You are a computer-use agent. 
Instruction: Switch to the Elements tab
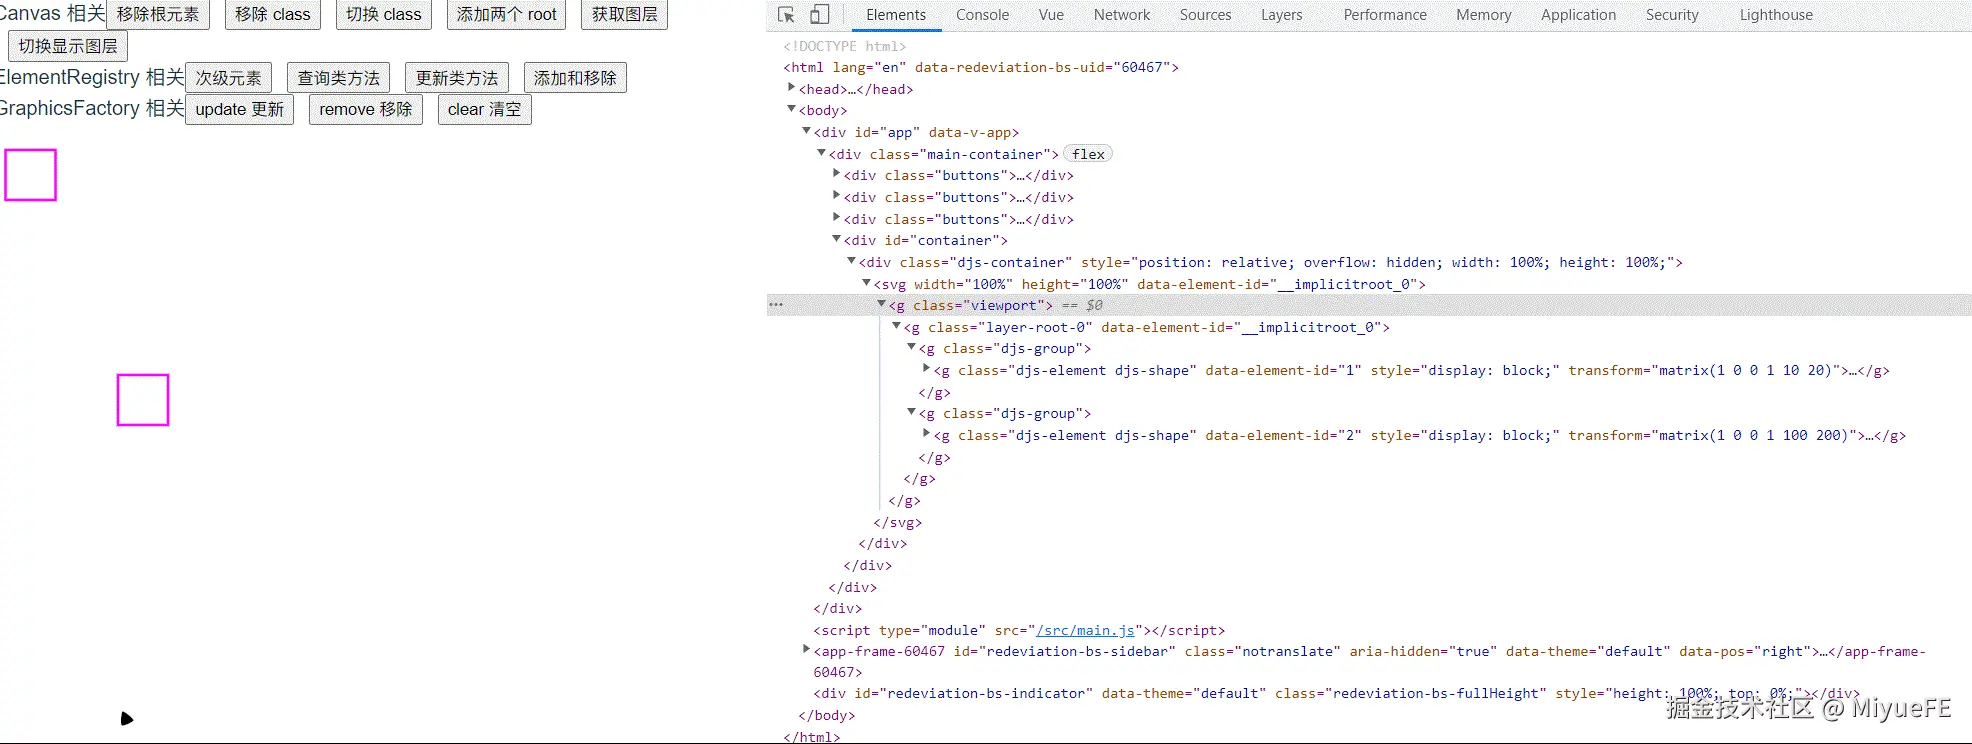click(896, 15)
